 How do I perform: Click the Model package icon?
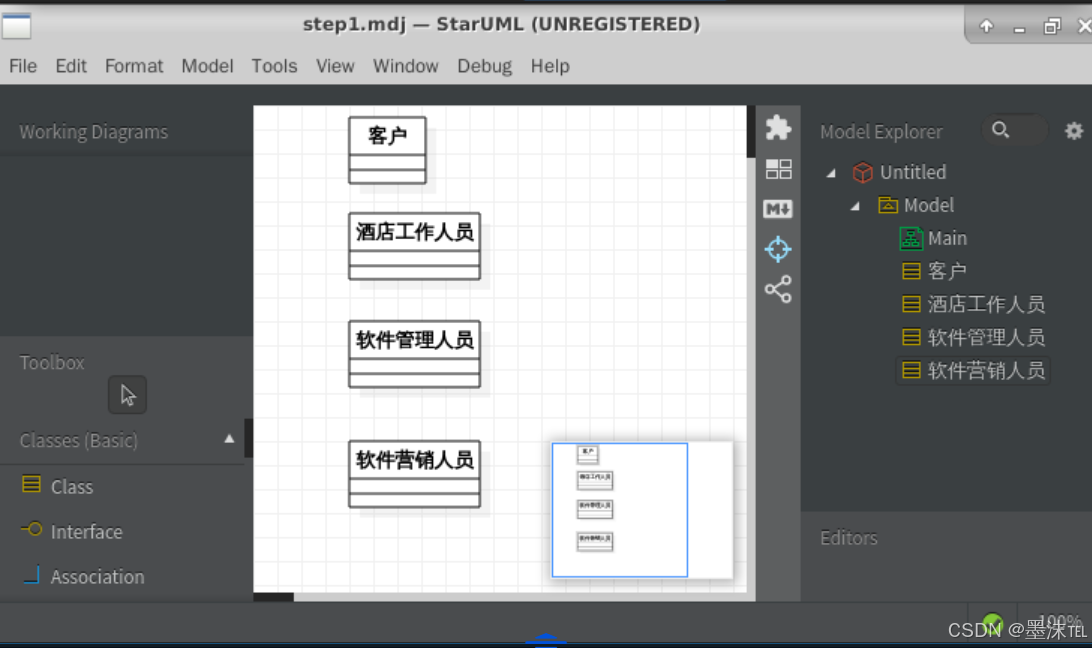888,205
